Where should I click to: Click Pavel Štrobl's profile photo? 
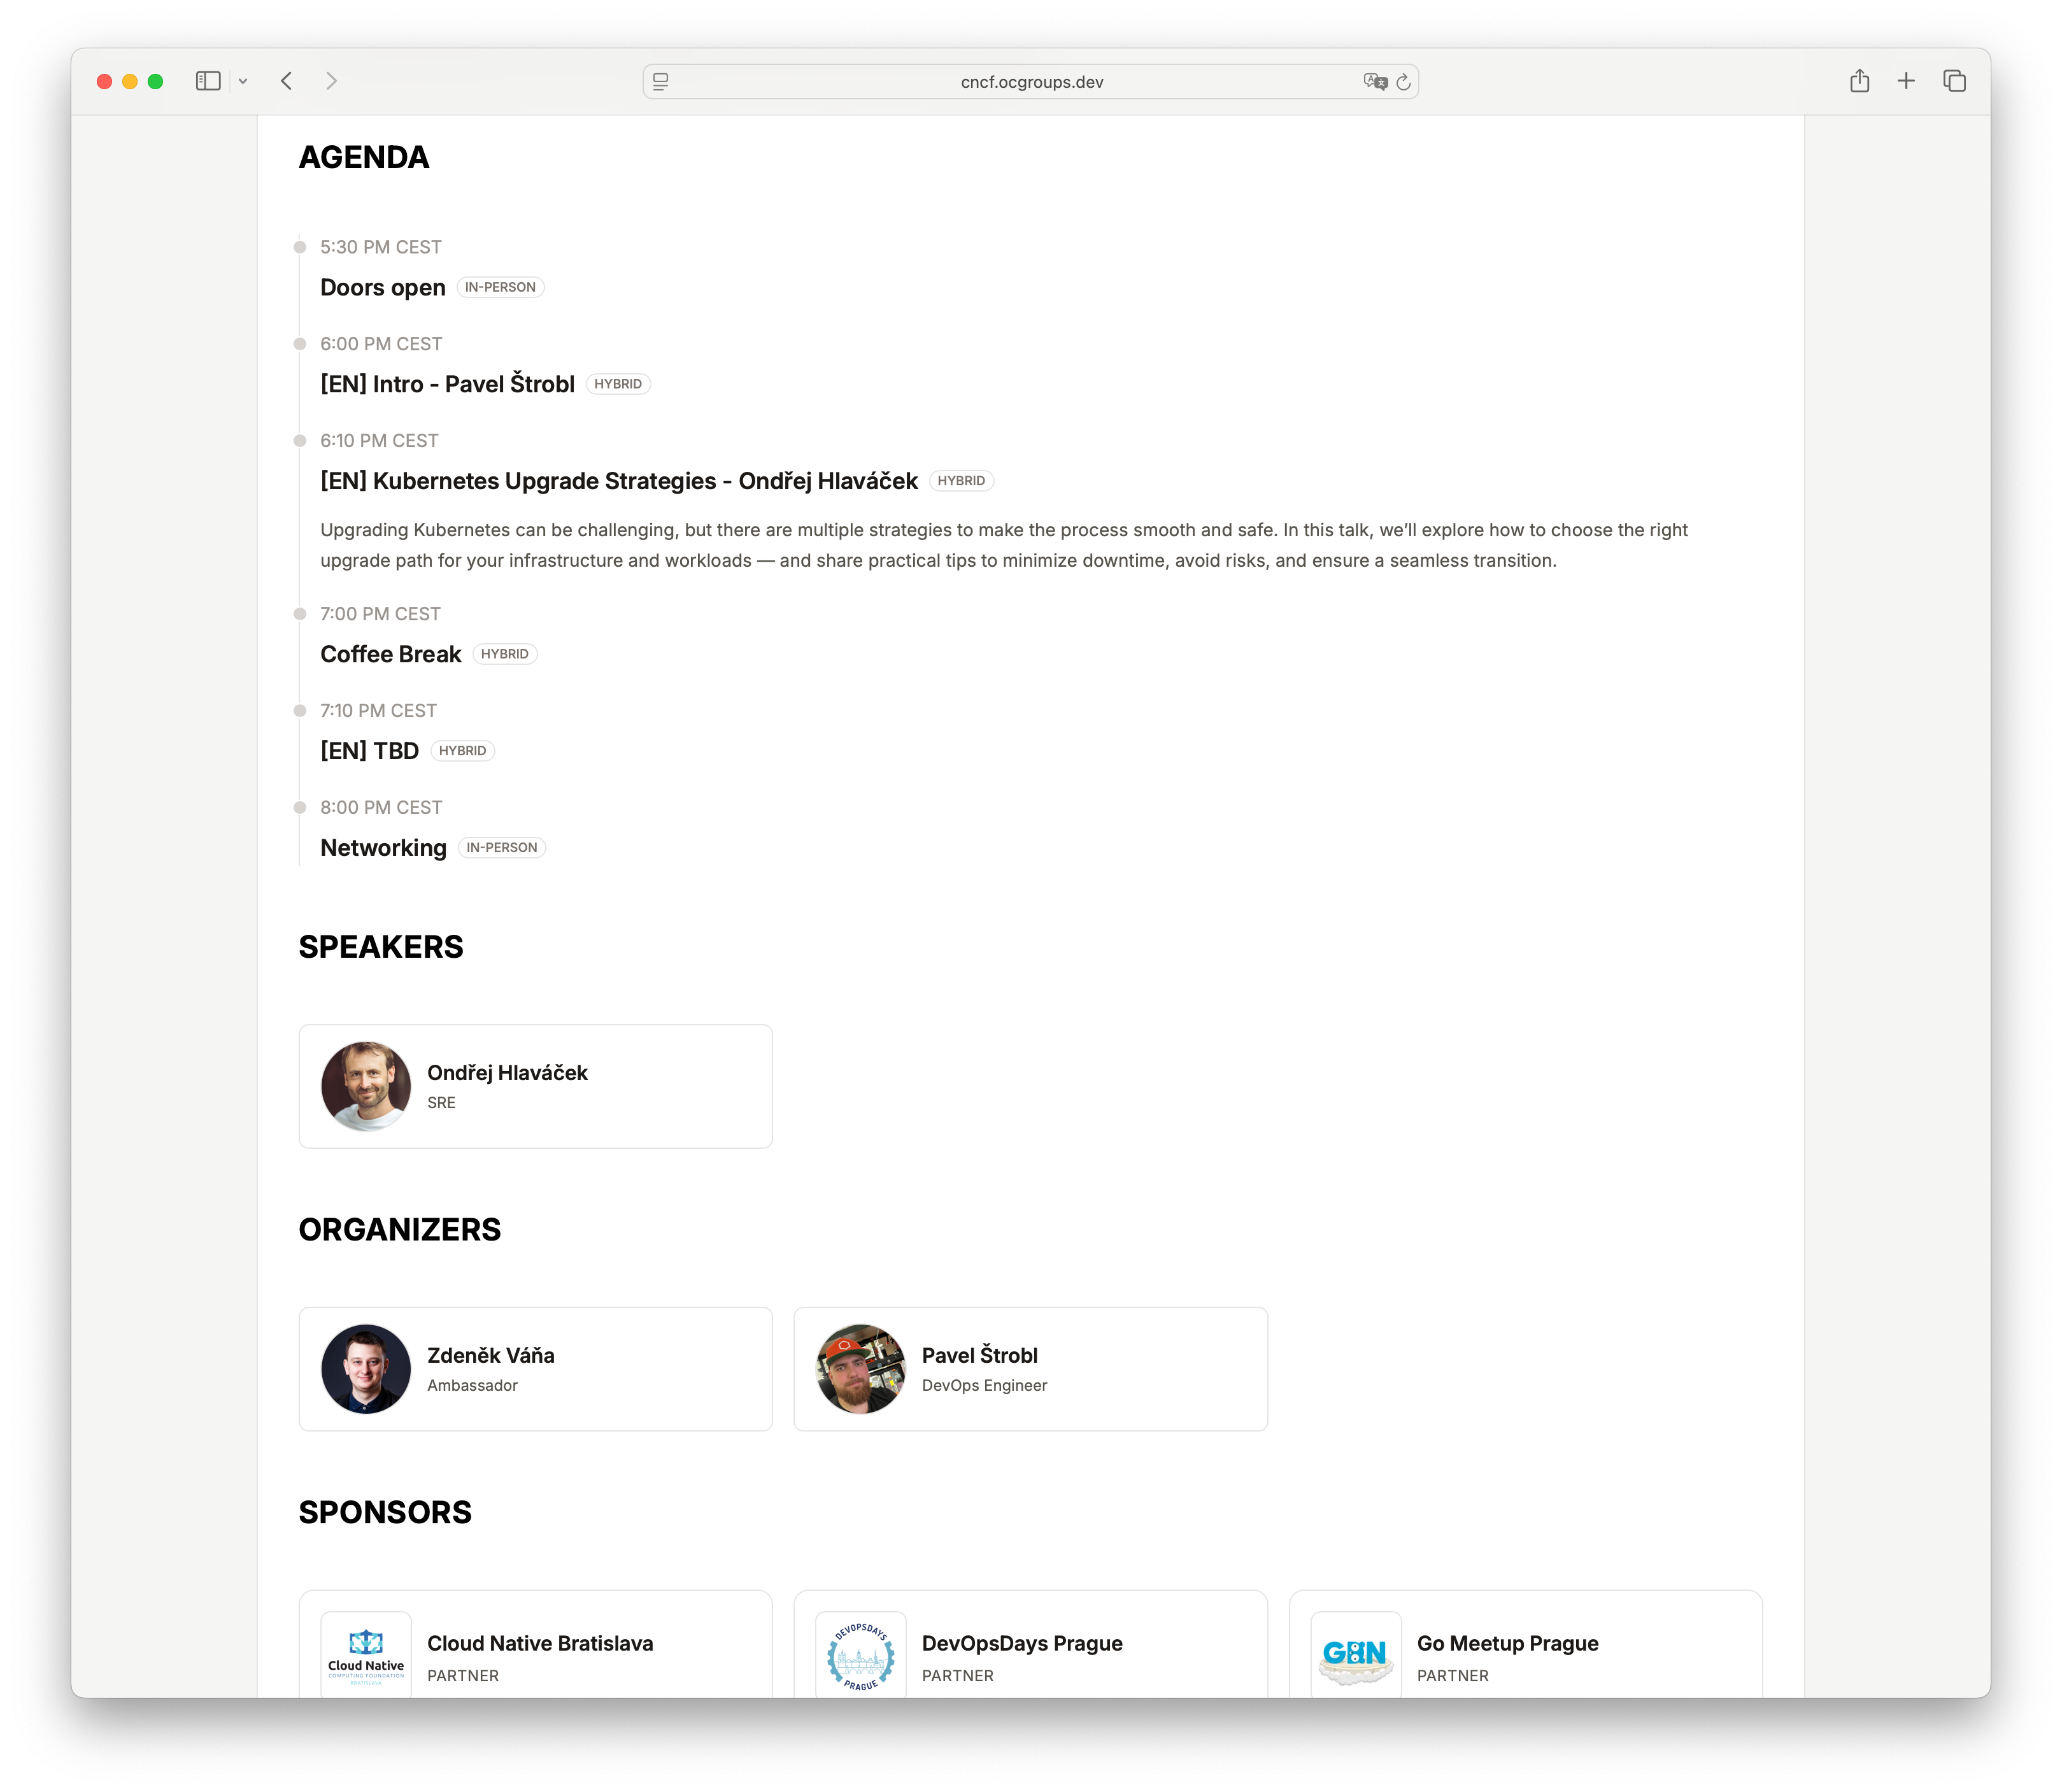(x=860, y=1368)
